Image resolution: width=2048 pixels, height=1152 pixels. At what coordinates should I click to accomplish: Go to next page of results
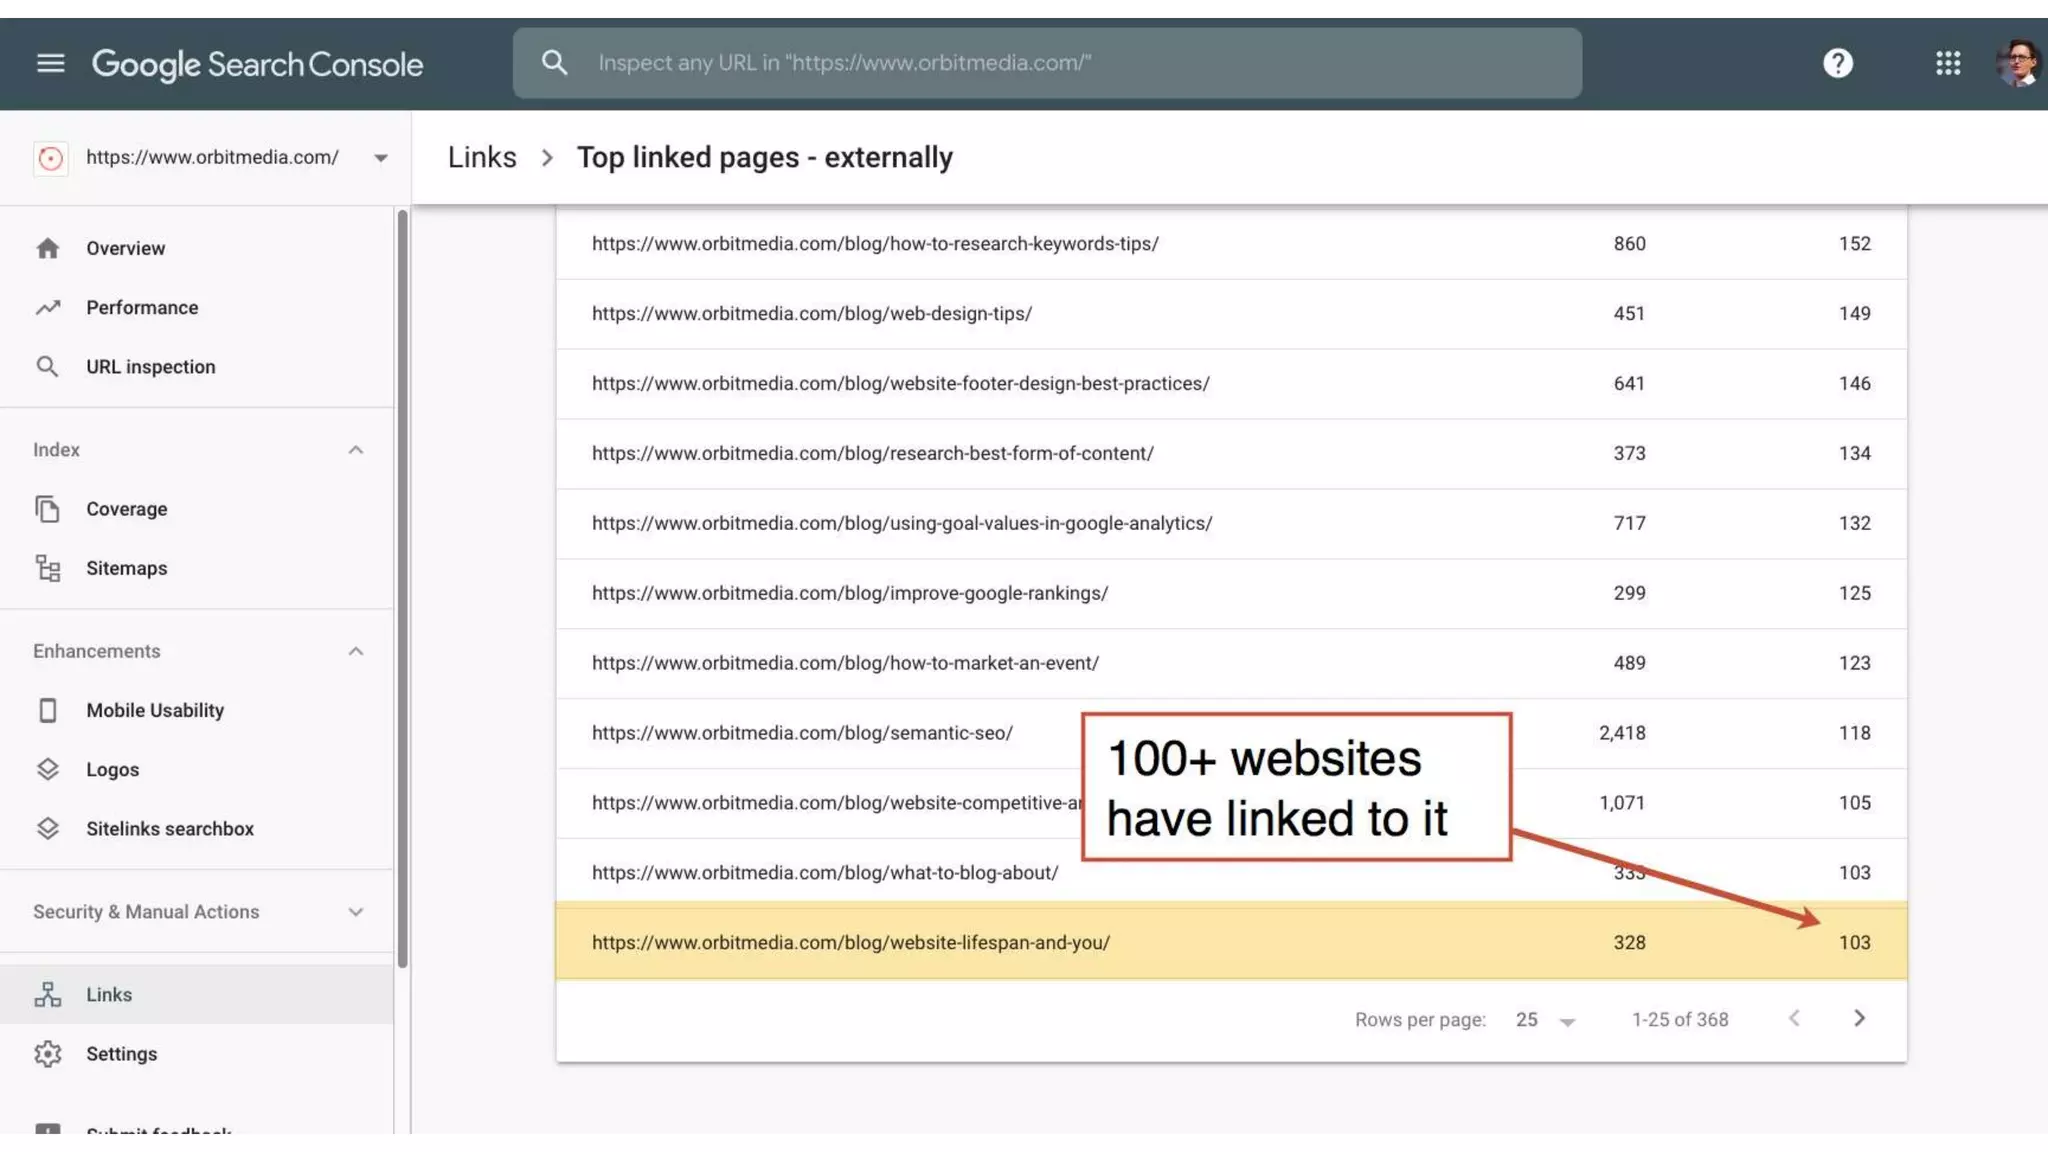click(x=1858, y=1018)
